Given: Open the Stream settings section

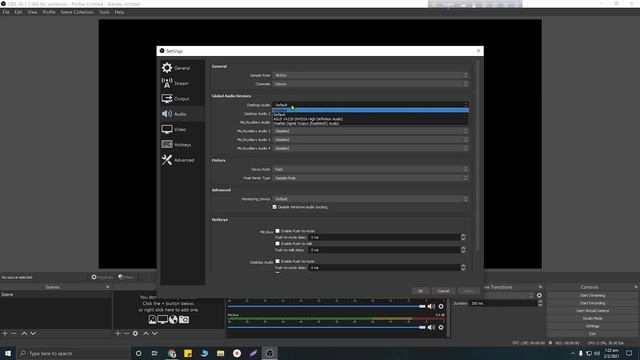Looking at the screenshot, I should 182,83.
